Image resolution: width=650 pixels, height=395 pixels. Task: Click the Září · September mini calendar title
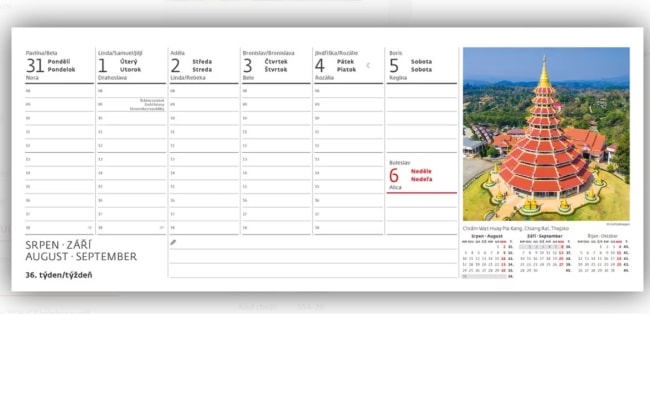545,236
